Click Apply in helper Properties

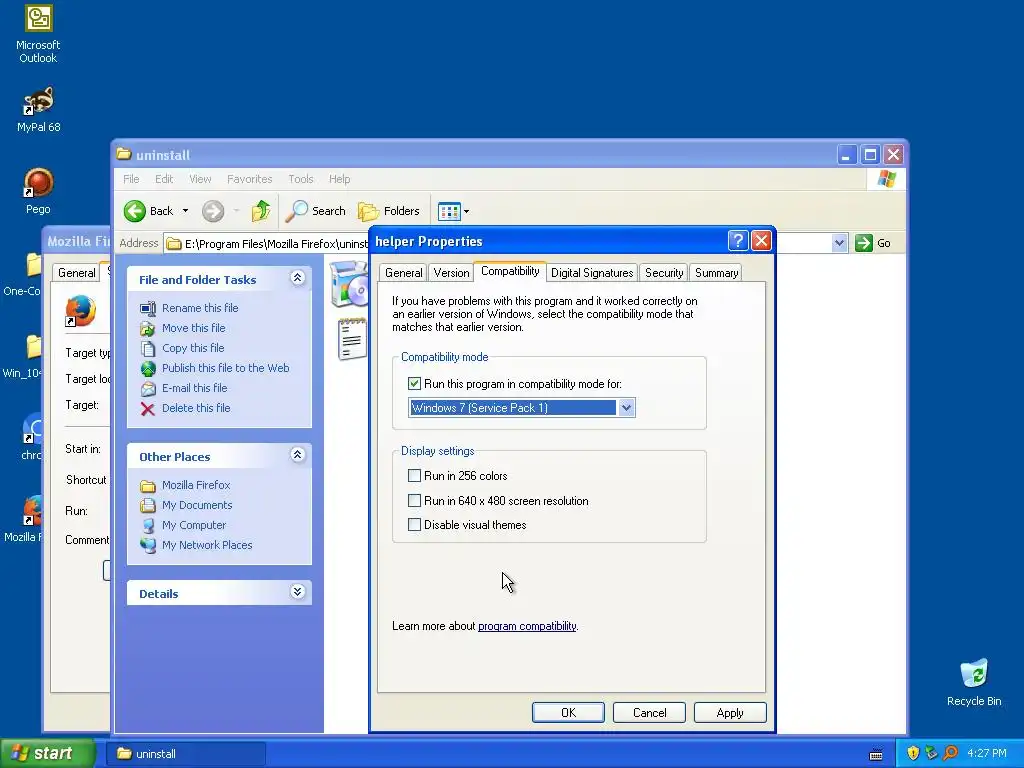pyautogui.click(x=729, y=712)
